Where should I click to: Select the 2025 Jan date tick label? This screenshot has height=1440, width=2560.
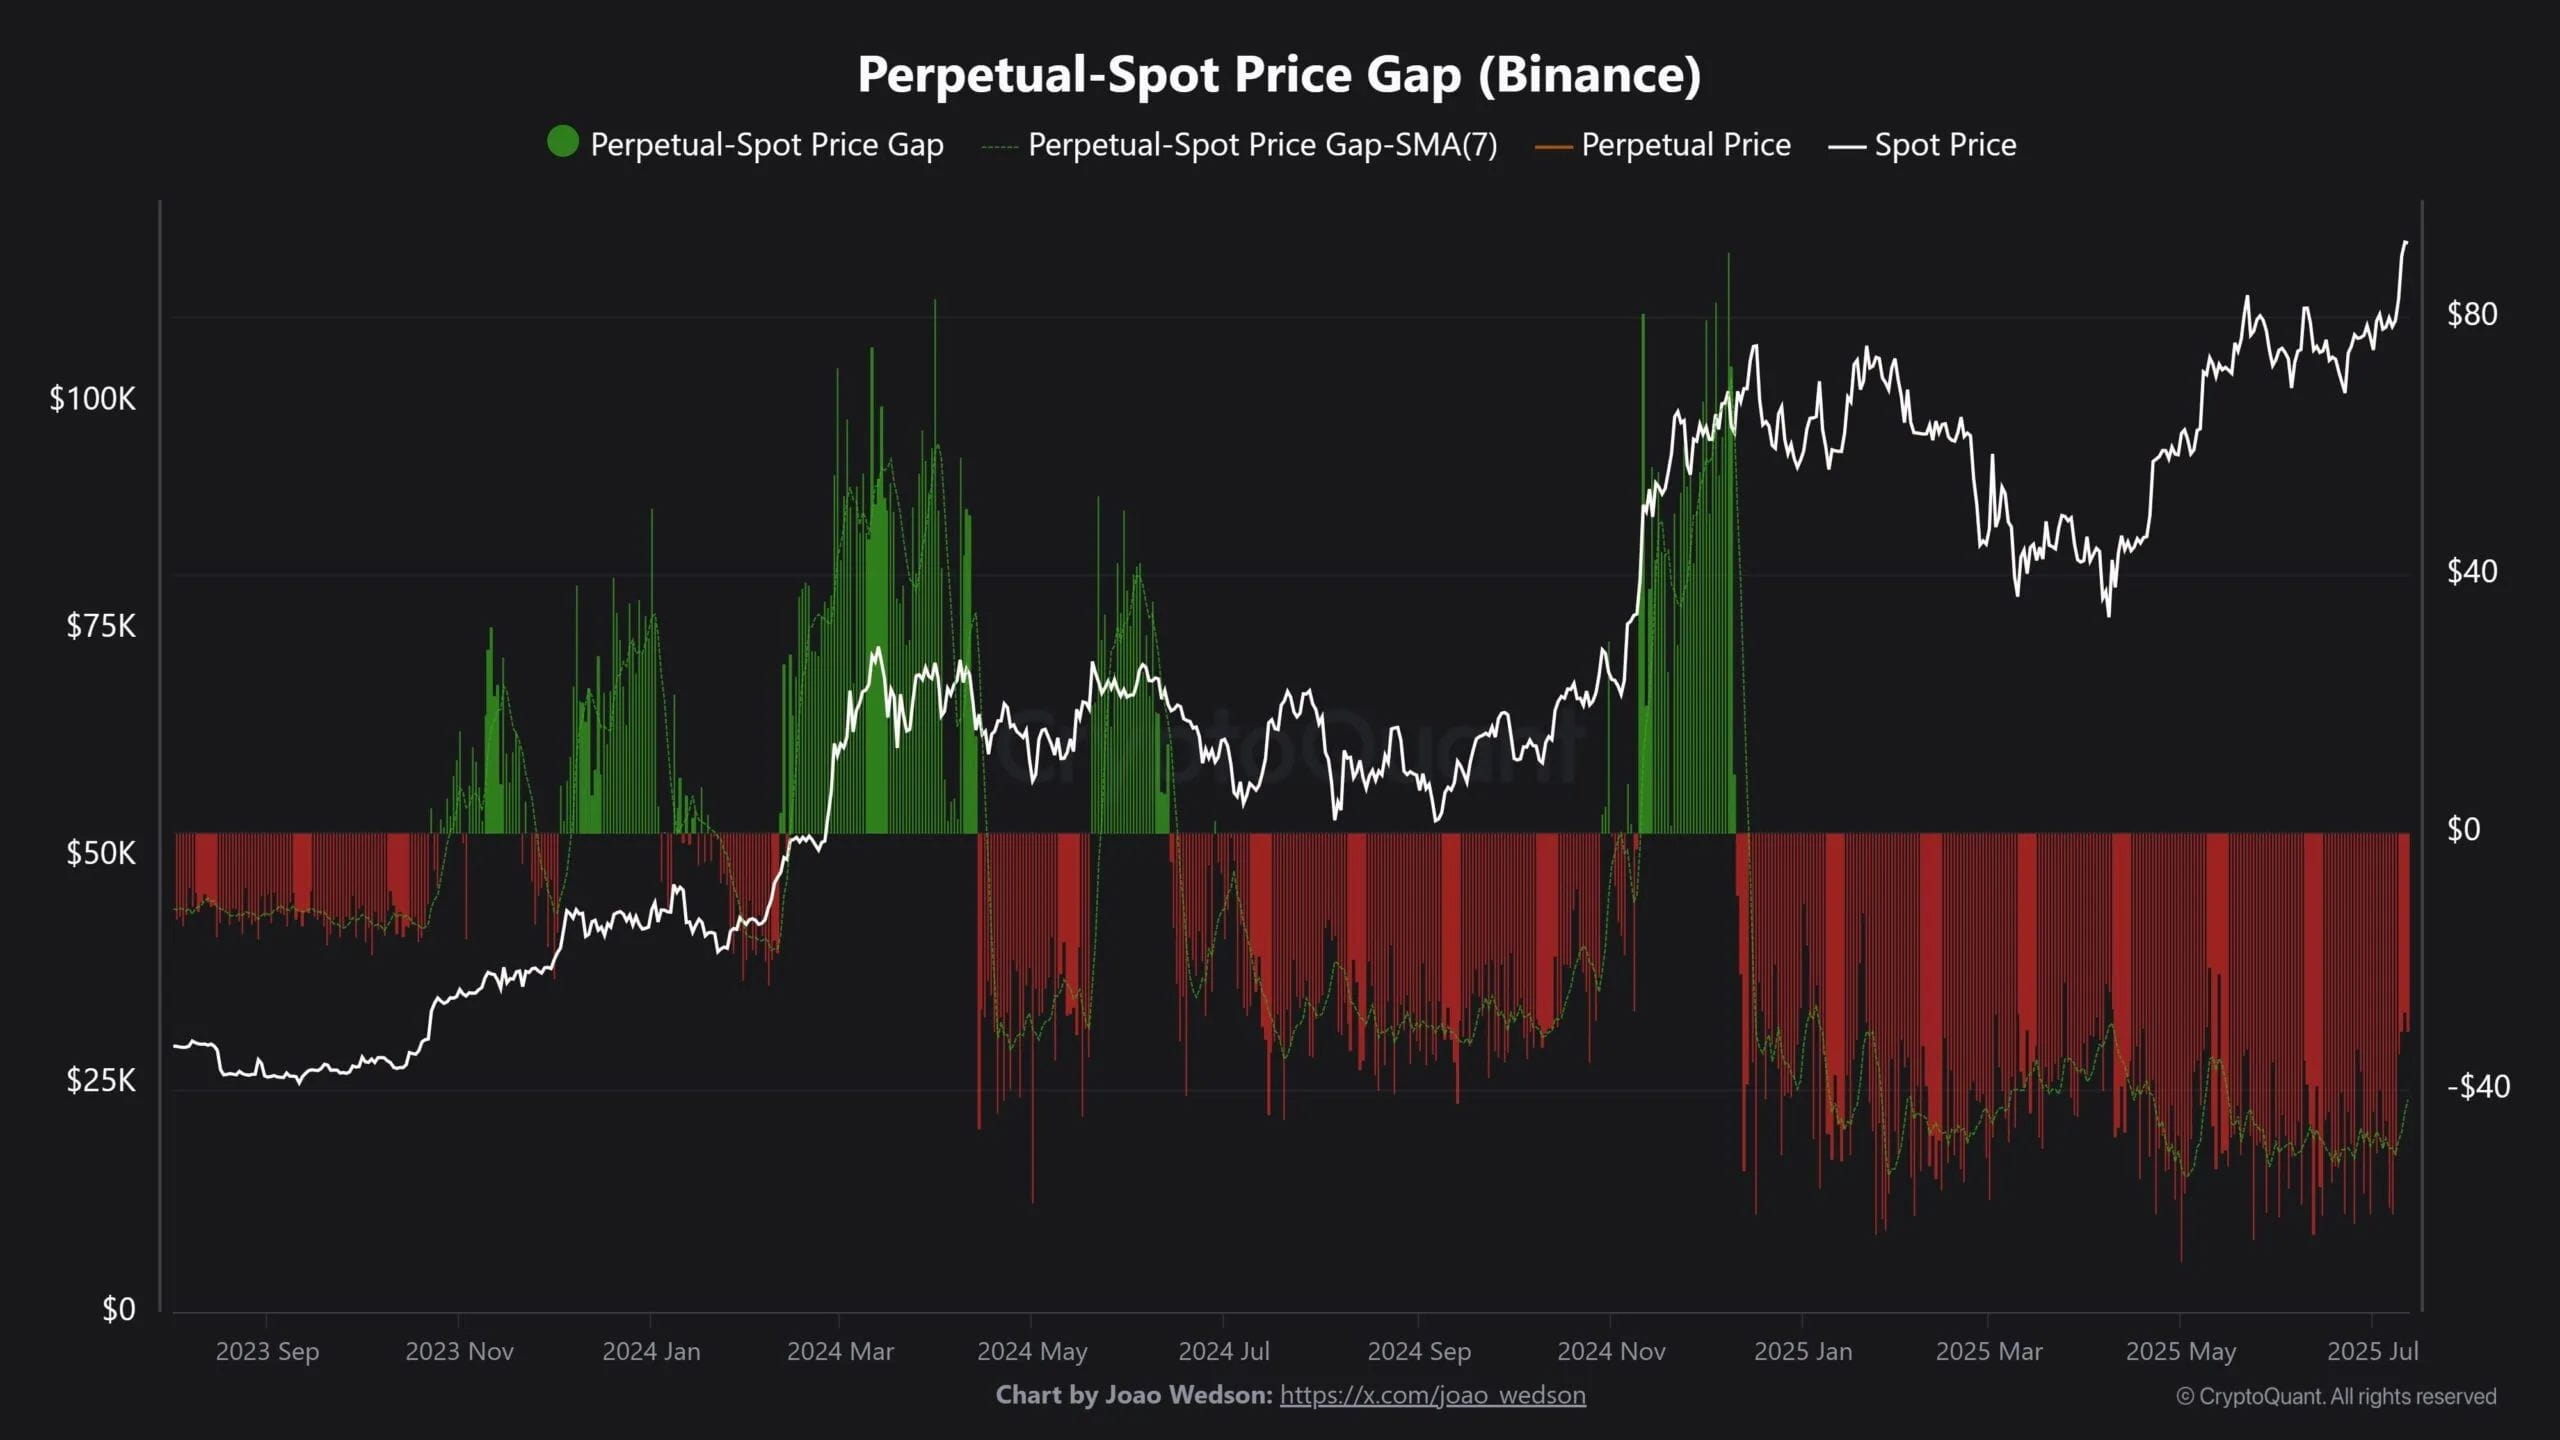(1803, 1351)
